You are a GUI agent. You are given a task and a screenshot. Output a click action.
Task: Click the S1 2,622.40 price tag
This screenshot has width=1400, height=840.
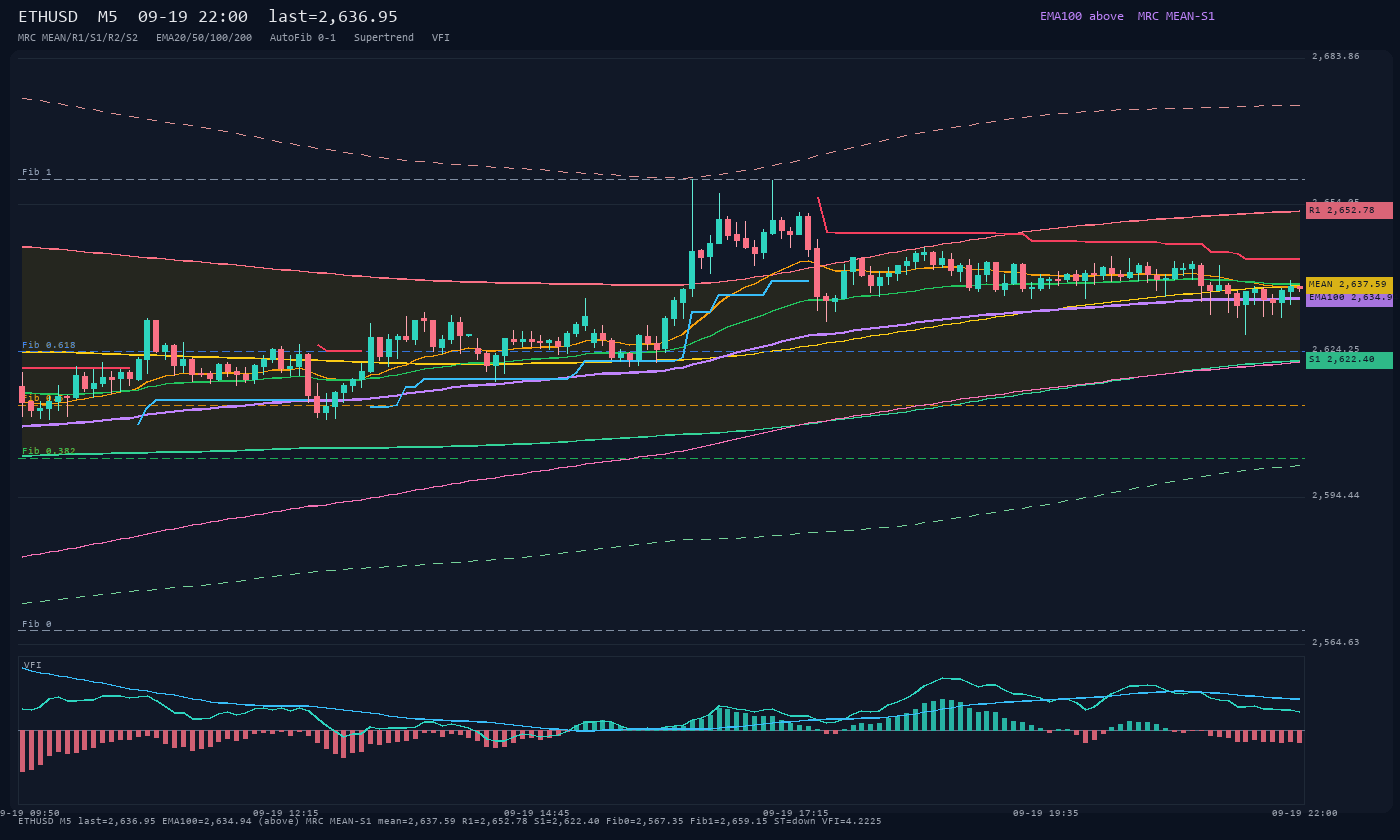click(1349, 360)
